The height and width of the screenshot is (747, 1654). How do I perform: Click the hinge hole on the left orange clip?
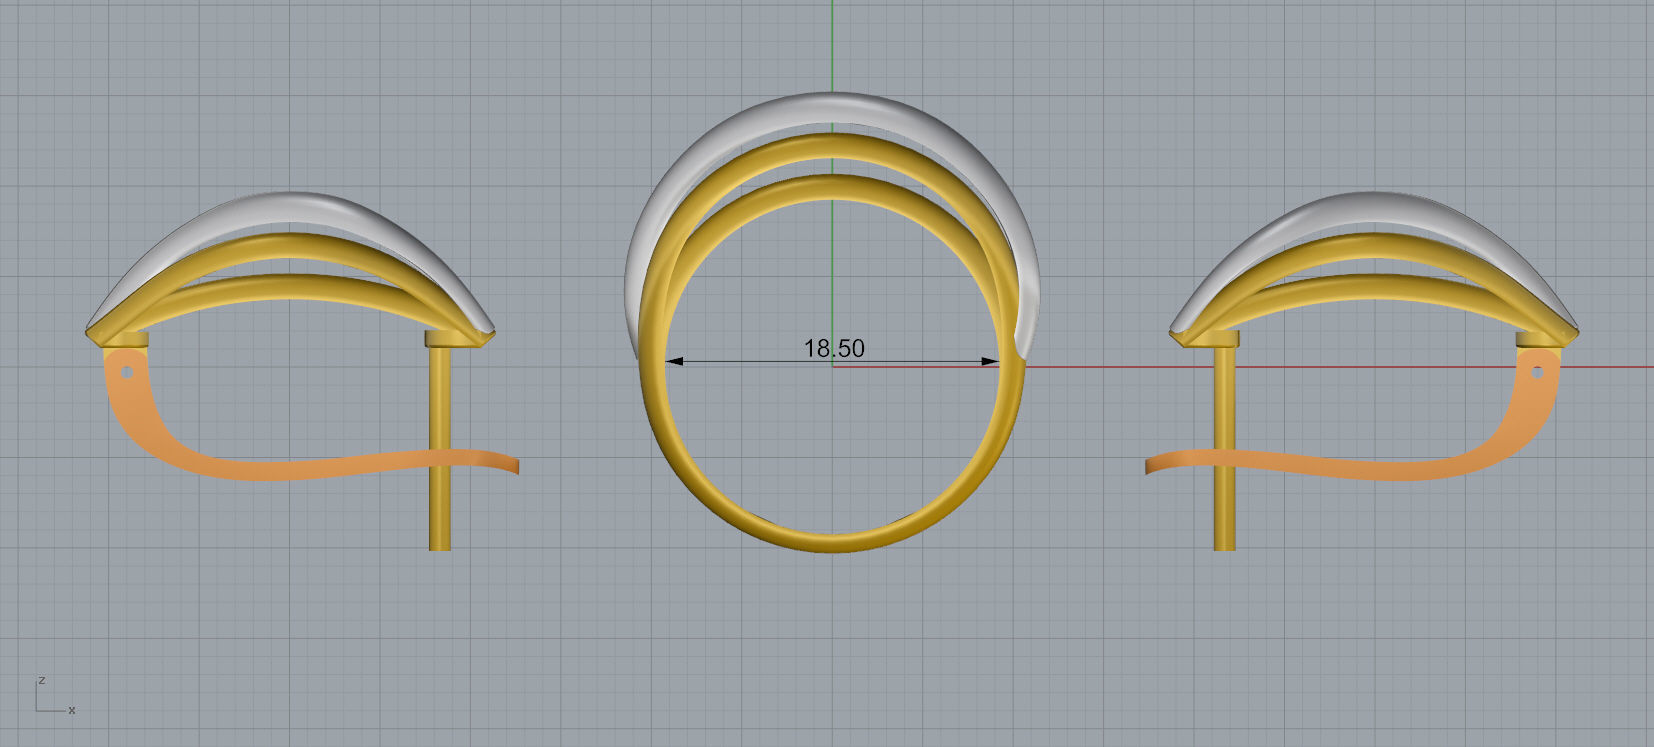(127, 373)
